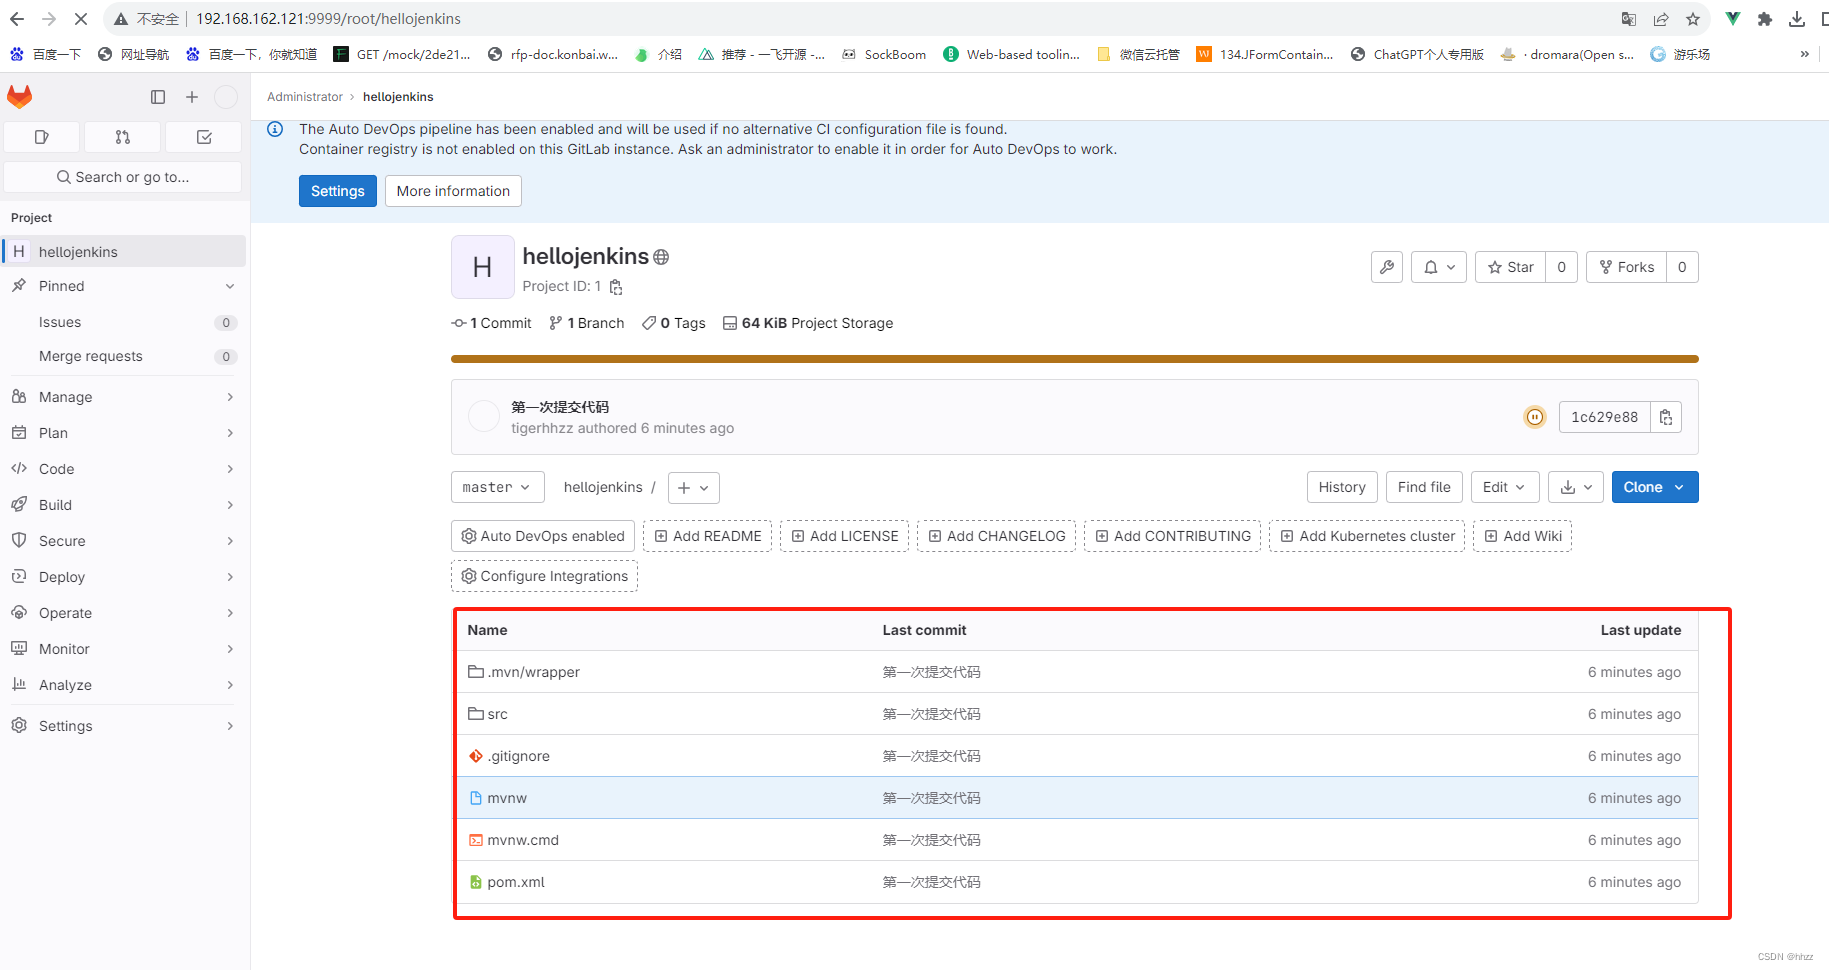Click Add README
Image resolution: width=1829 pixels, height=970 pixels.
707,536
